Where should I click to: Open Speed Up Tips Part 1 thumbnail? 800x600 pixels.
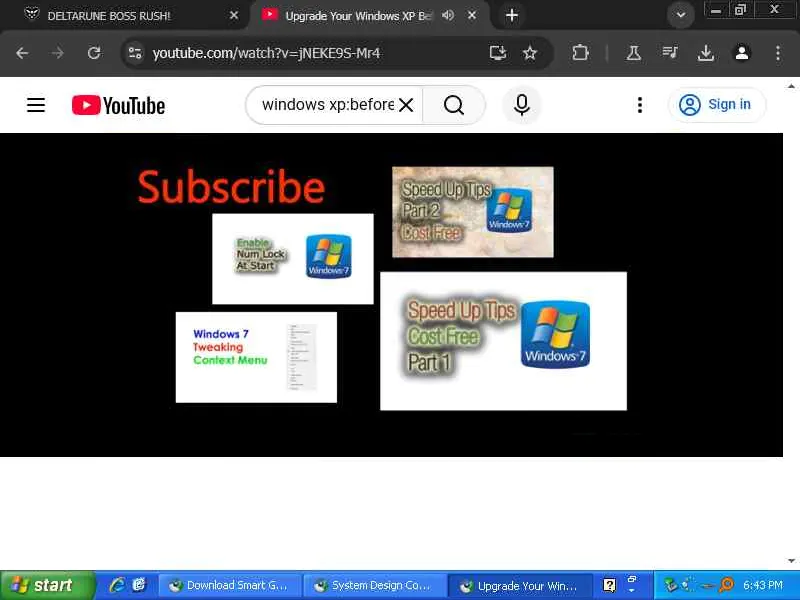point(504,341)
